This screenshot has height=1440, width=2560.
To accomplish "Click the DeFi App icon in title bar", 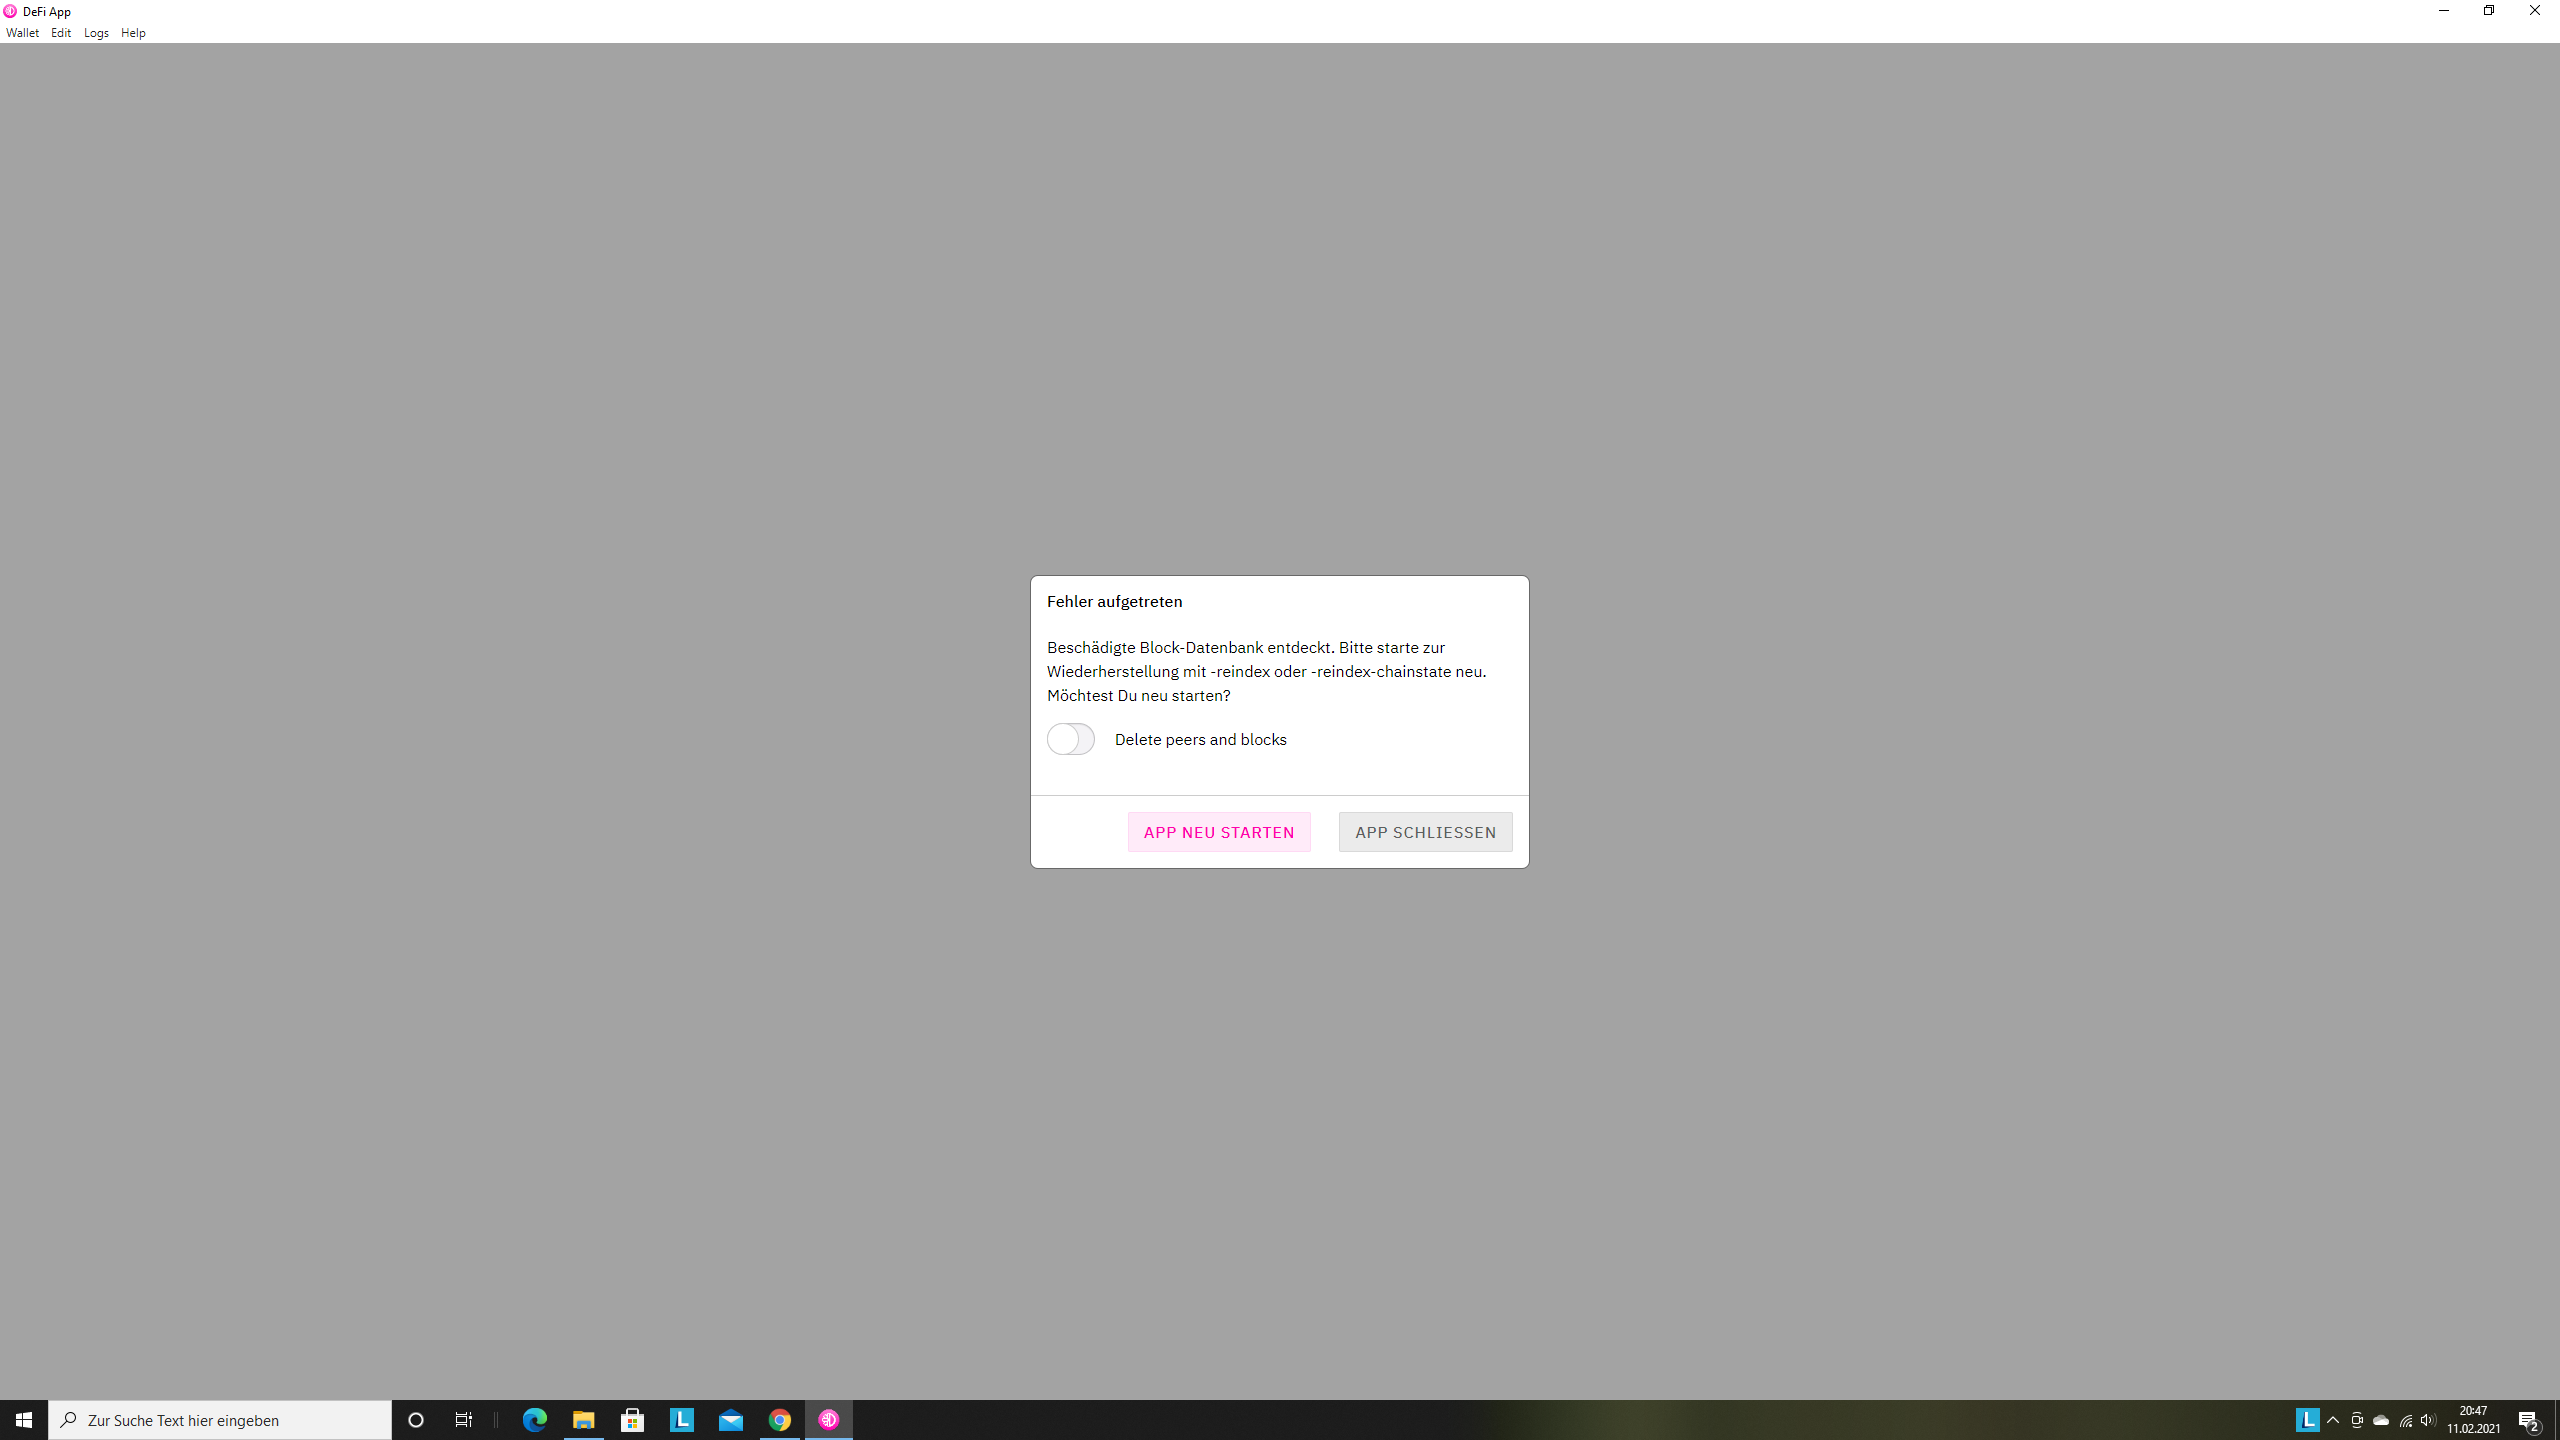I will tap(10, 11).
